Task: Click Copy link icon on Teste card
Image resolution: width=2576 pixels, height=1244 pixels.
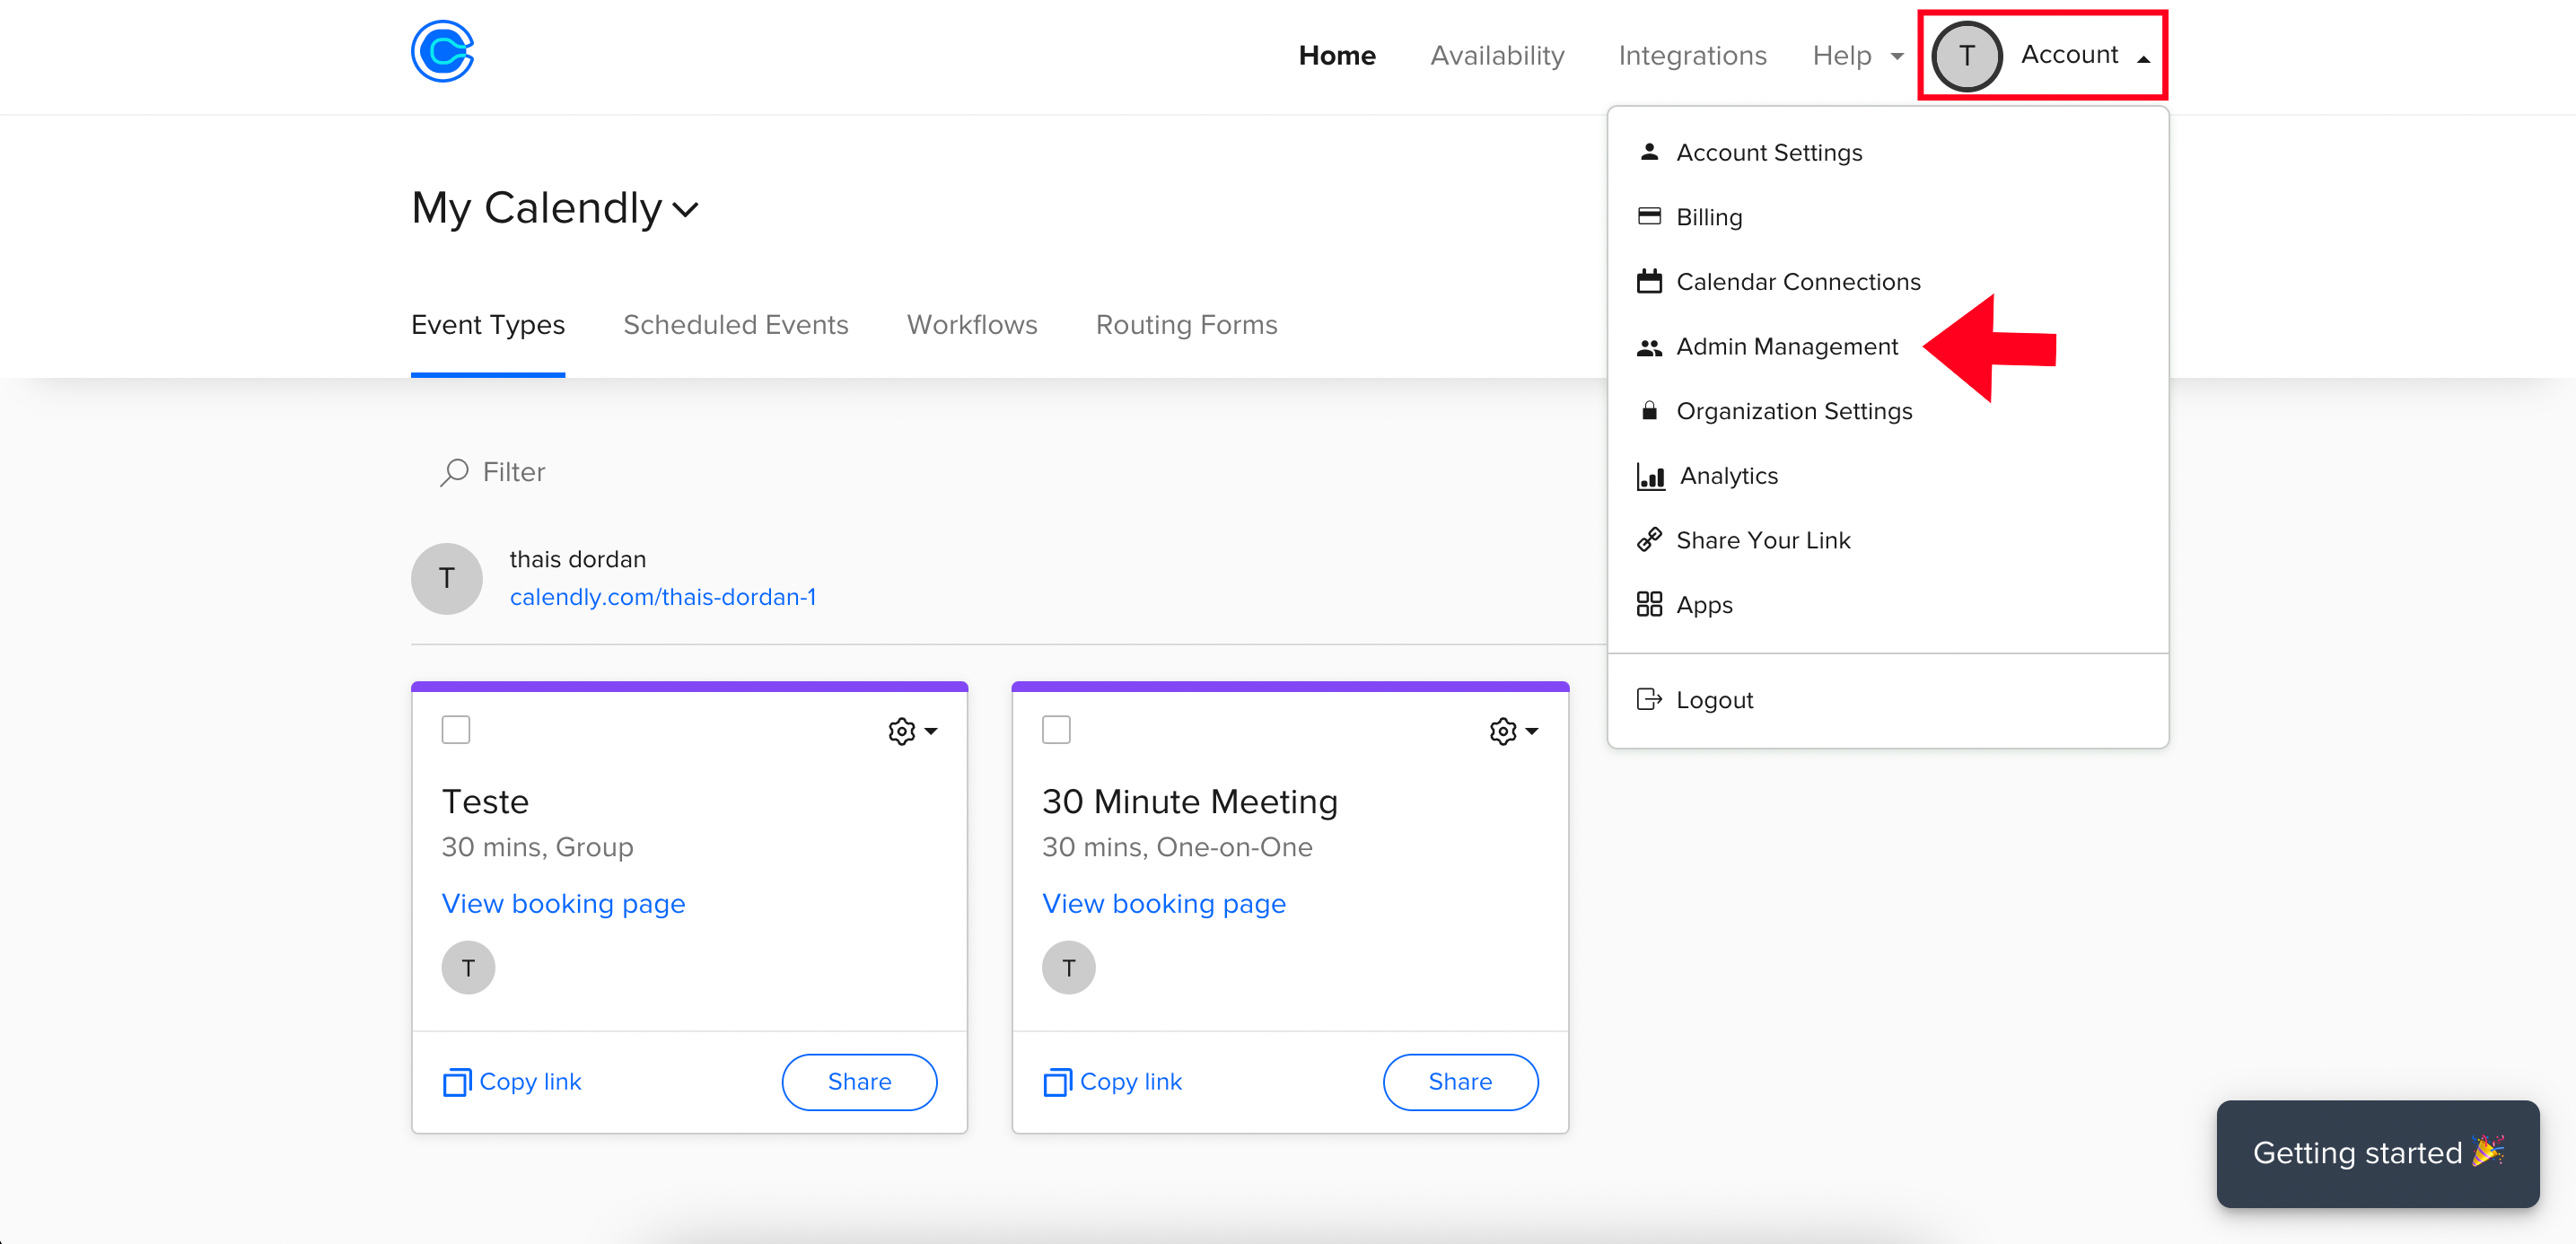Action: coord(457,1082)
